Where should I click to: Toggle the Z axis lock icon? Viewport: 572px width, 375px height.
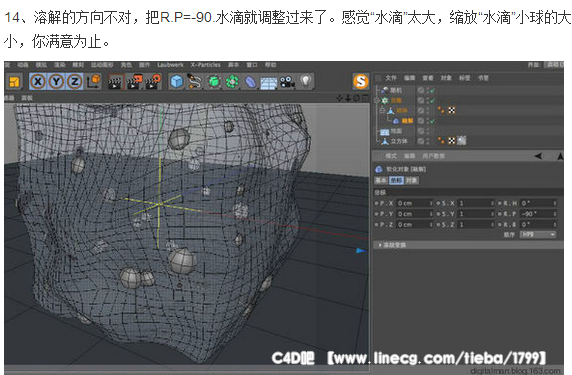pos(74,81)
